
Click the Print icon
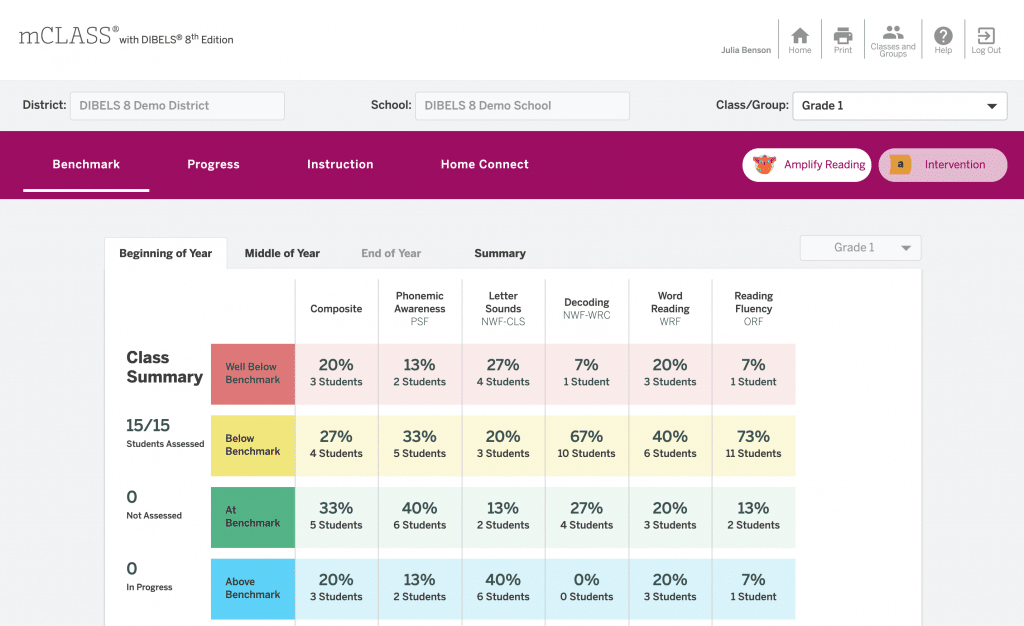click(842, 35)
